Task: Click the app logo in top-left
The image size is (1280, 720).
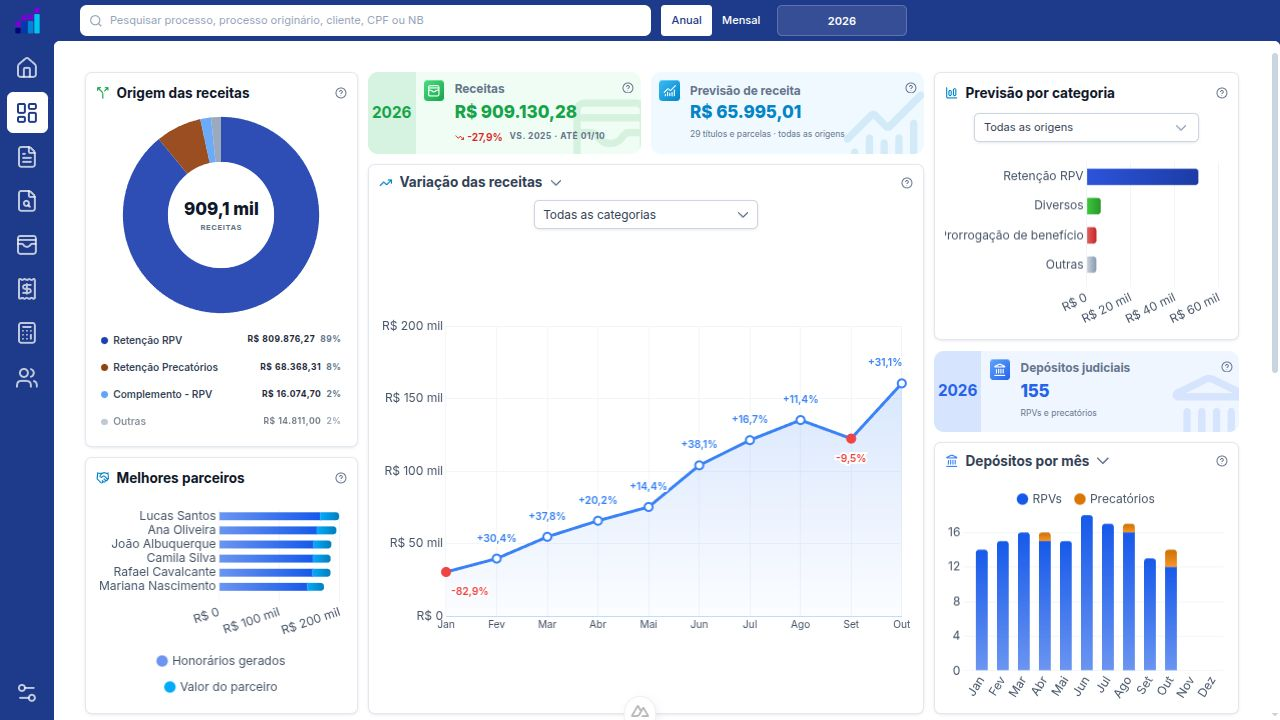Action: pyautogui.click(x=27, y=21)
